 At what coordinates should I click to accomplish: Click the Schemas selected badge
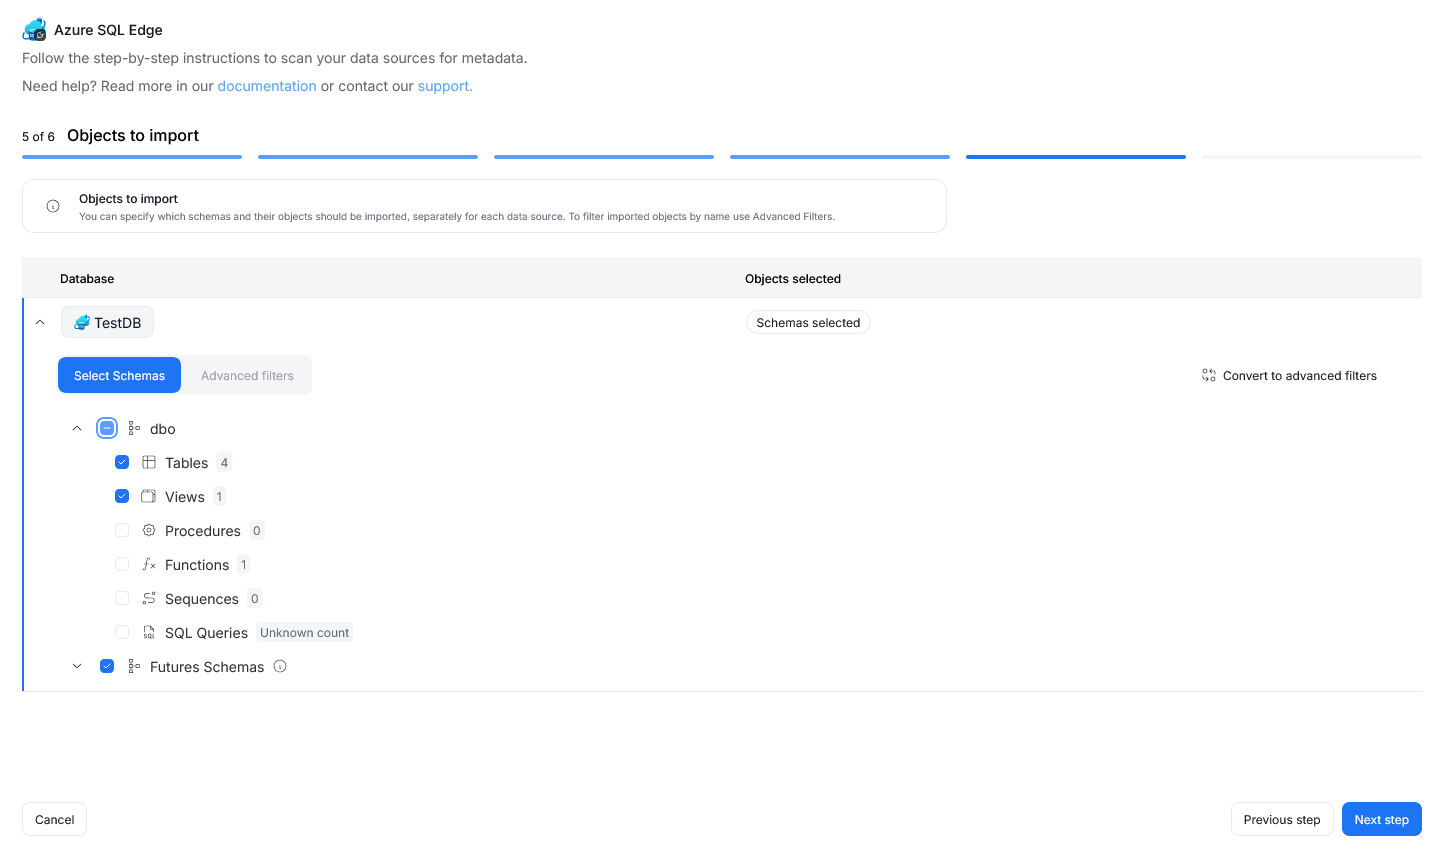(x=808, y=323)
